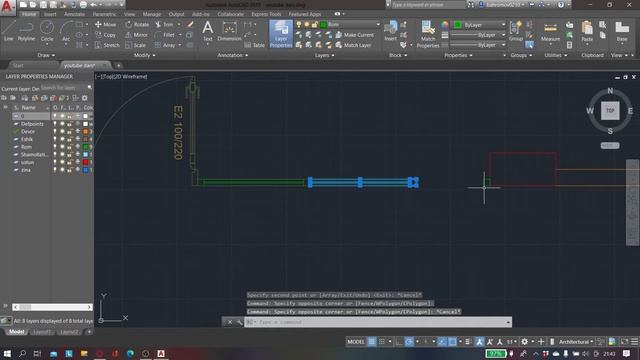The image size is (640, 360).
Task: Toggle the Layer Properties panel button
Action: click(281, 34)
